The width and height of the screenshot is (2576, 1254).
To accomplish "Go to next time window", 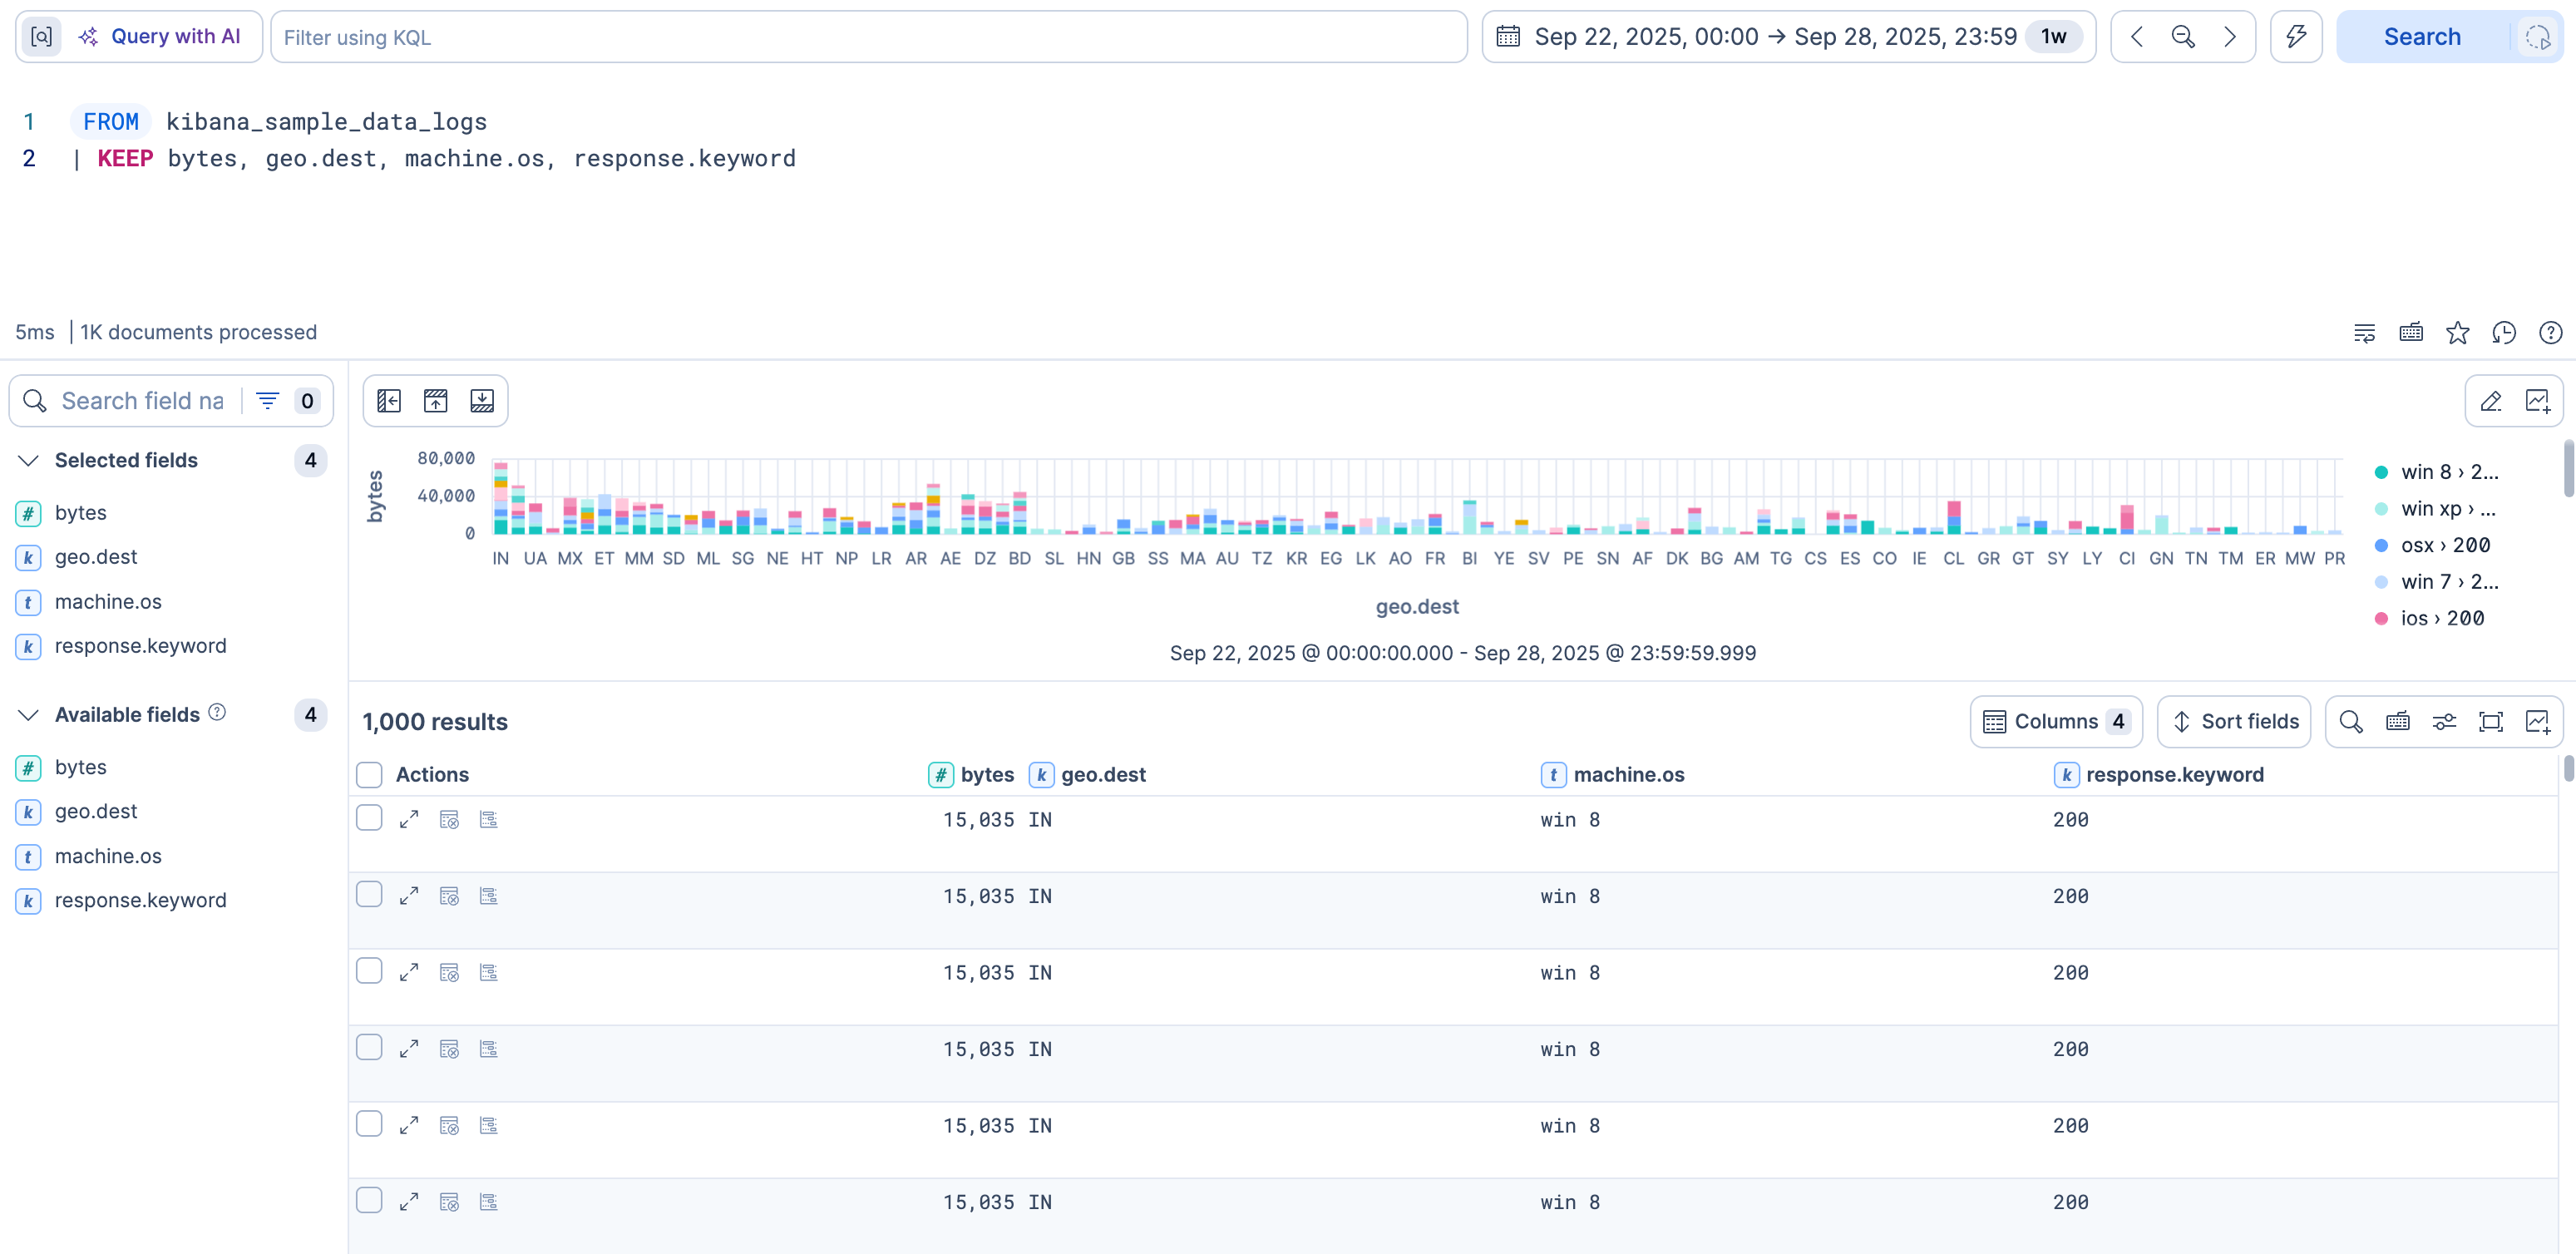I will [2229, 37].
